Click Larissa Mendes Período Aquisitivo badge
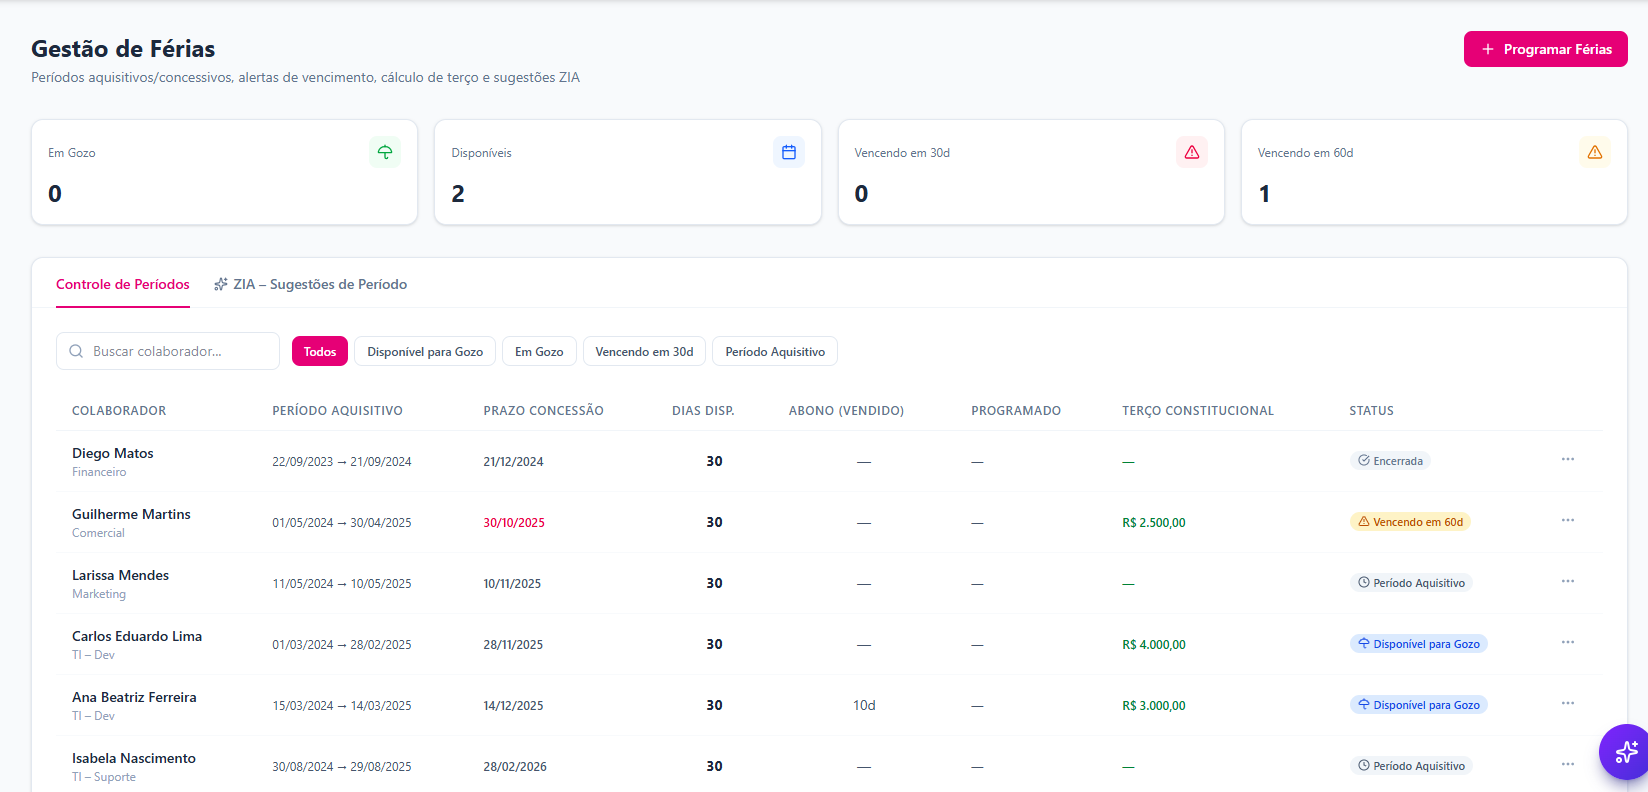The image size is (1648, 792). tap(1411, 583)
